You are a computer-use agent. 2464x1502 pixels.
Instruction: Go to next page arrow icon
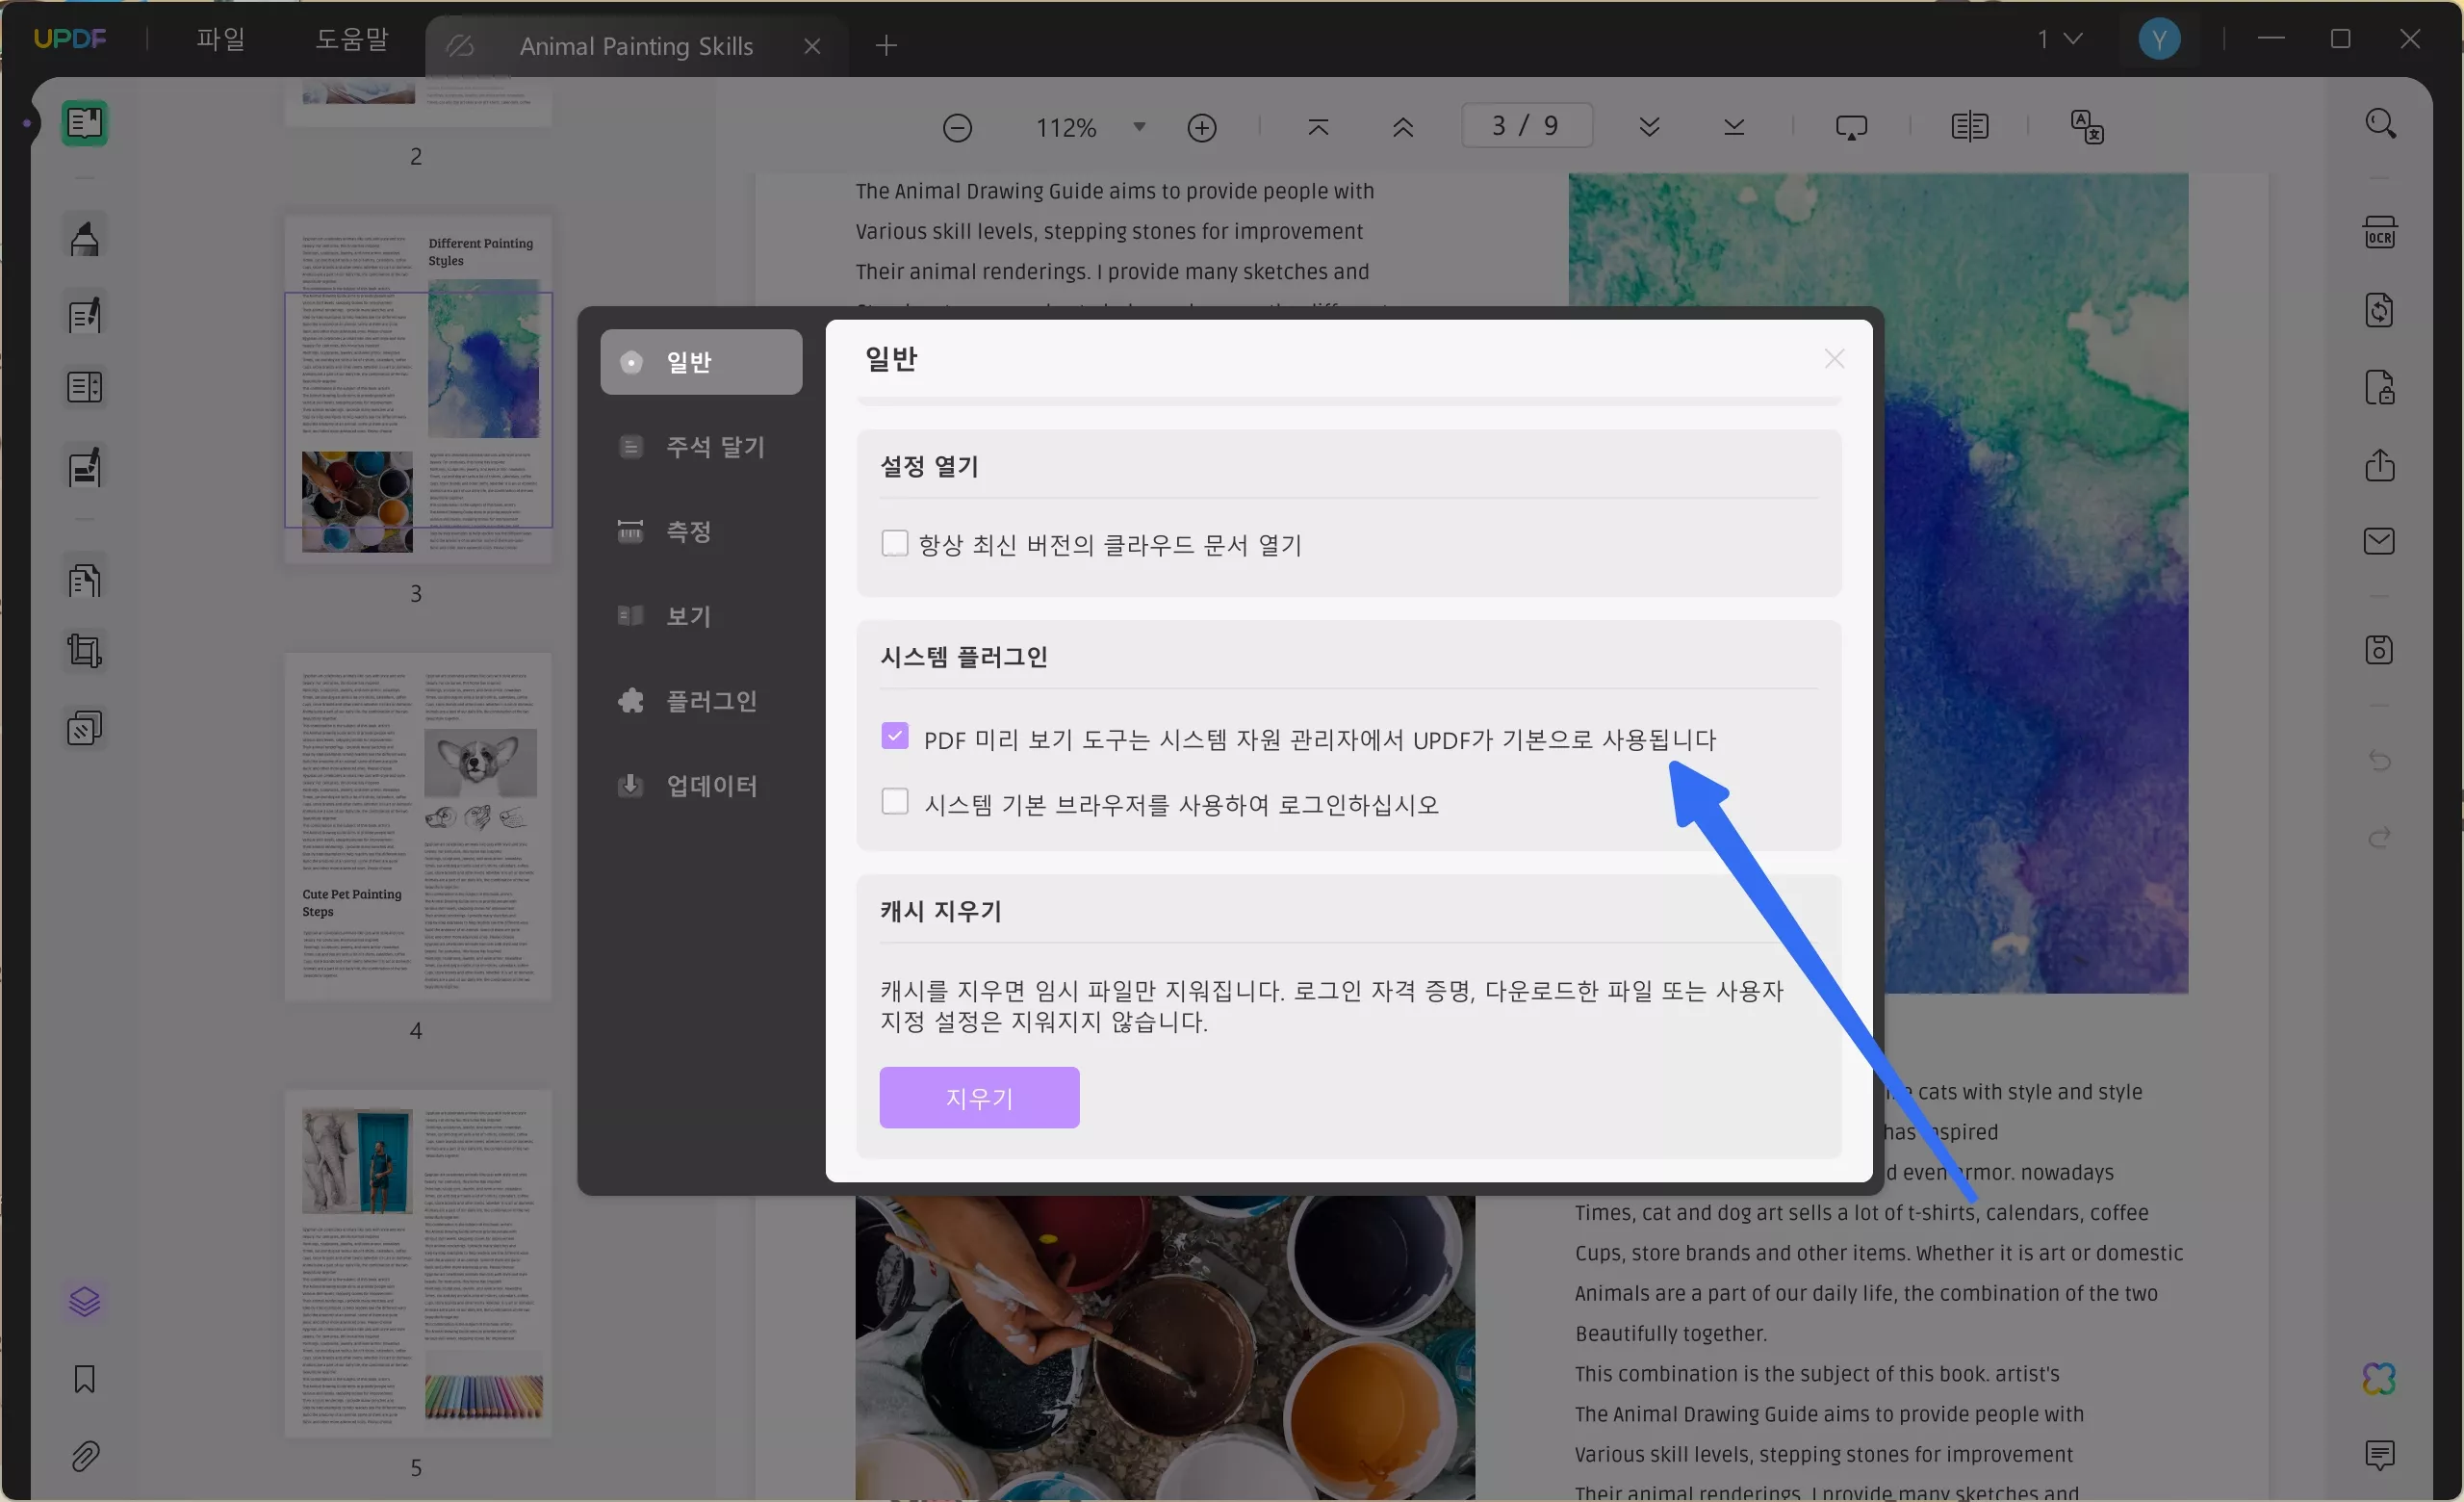coord(1650,127)
